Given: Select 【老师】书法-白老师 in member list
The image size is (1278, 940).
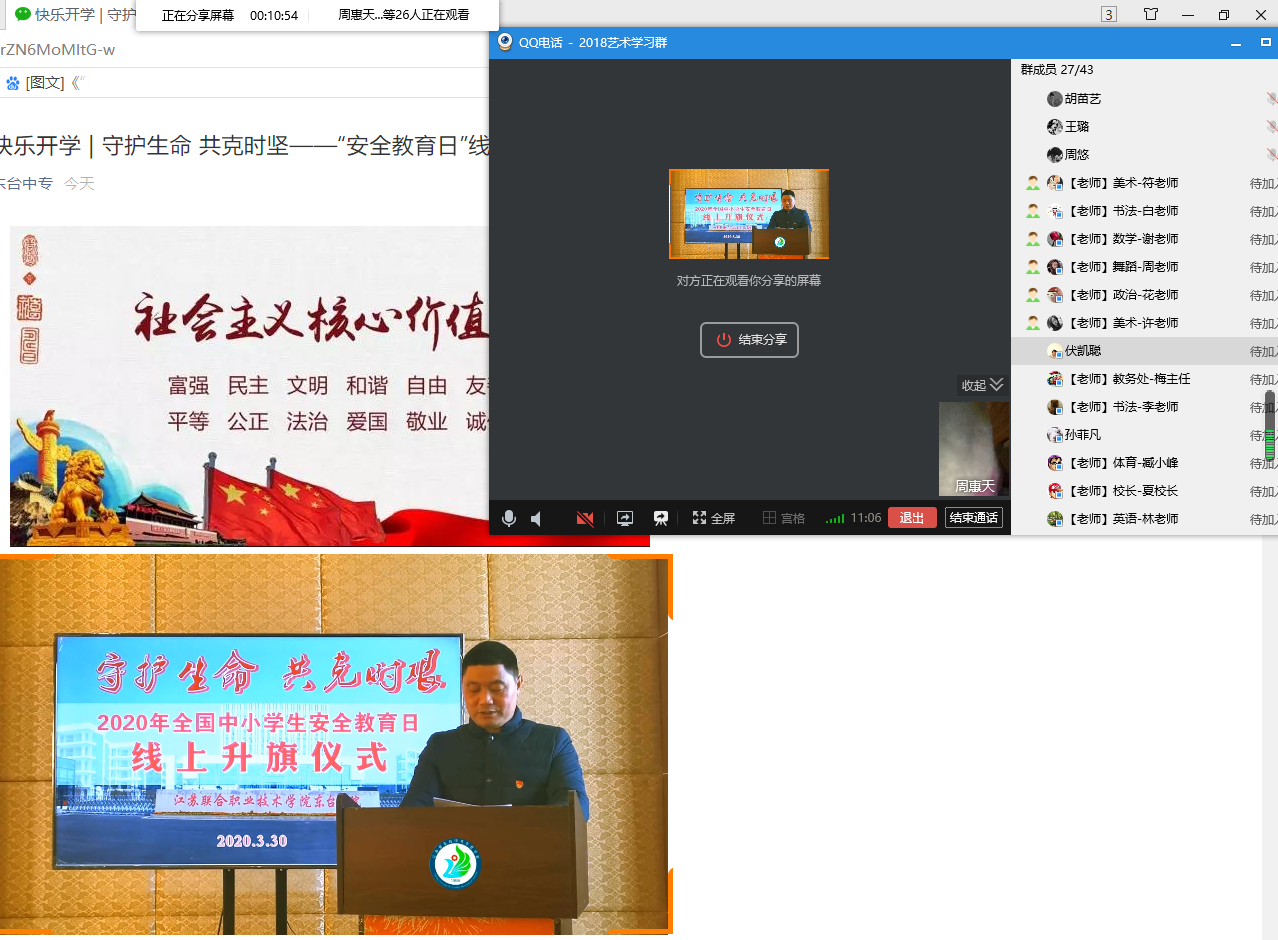Looking at the screenshot, I should tap(1144, 211).
